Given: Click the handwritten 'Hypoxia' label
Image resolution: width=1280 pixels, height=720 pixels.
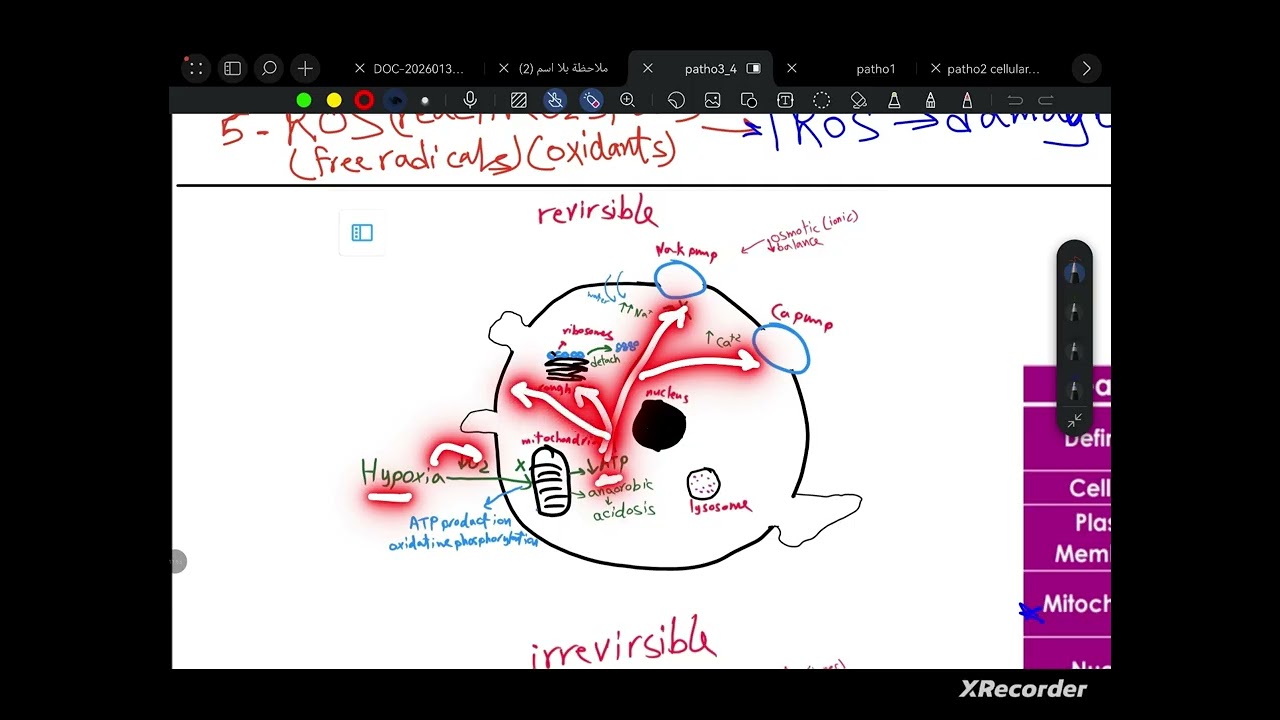Looking at the screenshot, I should coord(403,473).
